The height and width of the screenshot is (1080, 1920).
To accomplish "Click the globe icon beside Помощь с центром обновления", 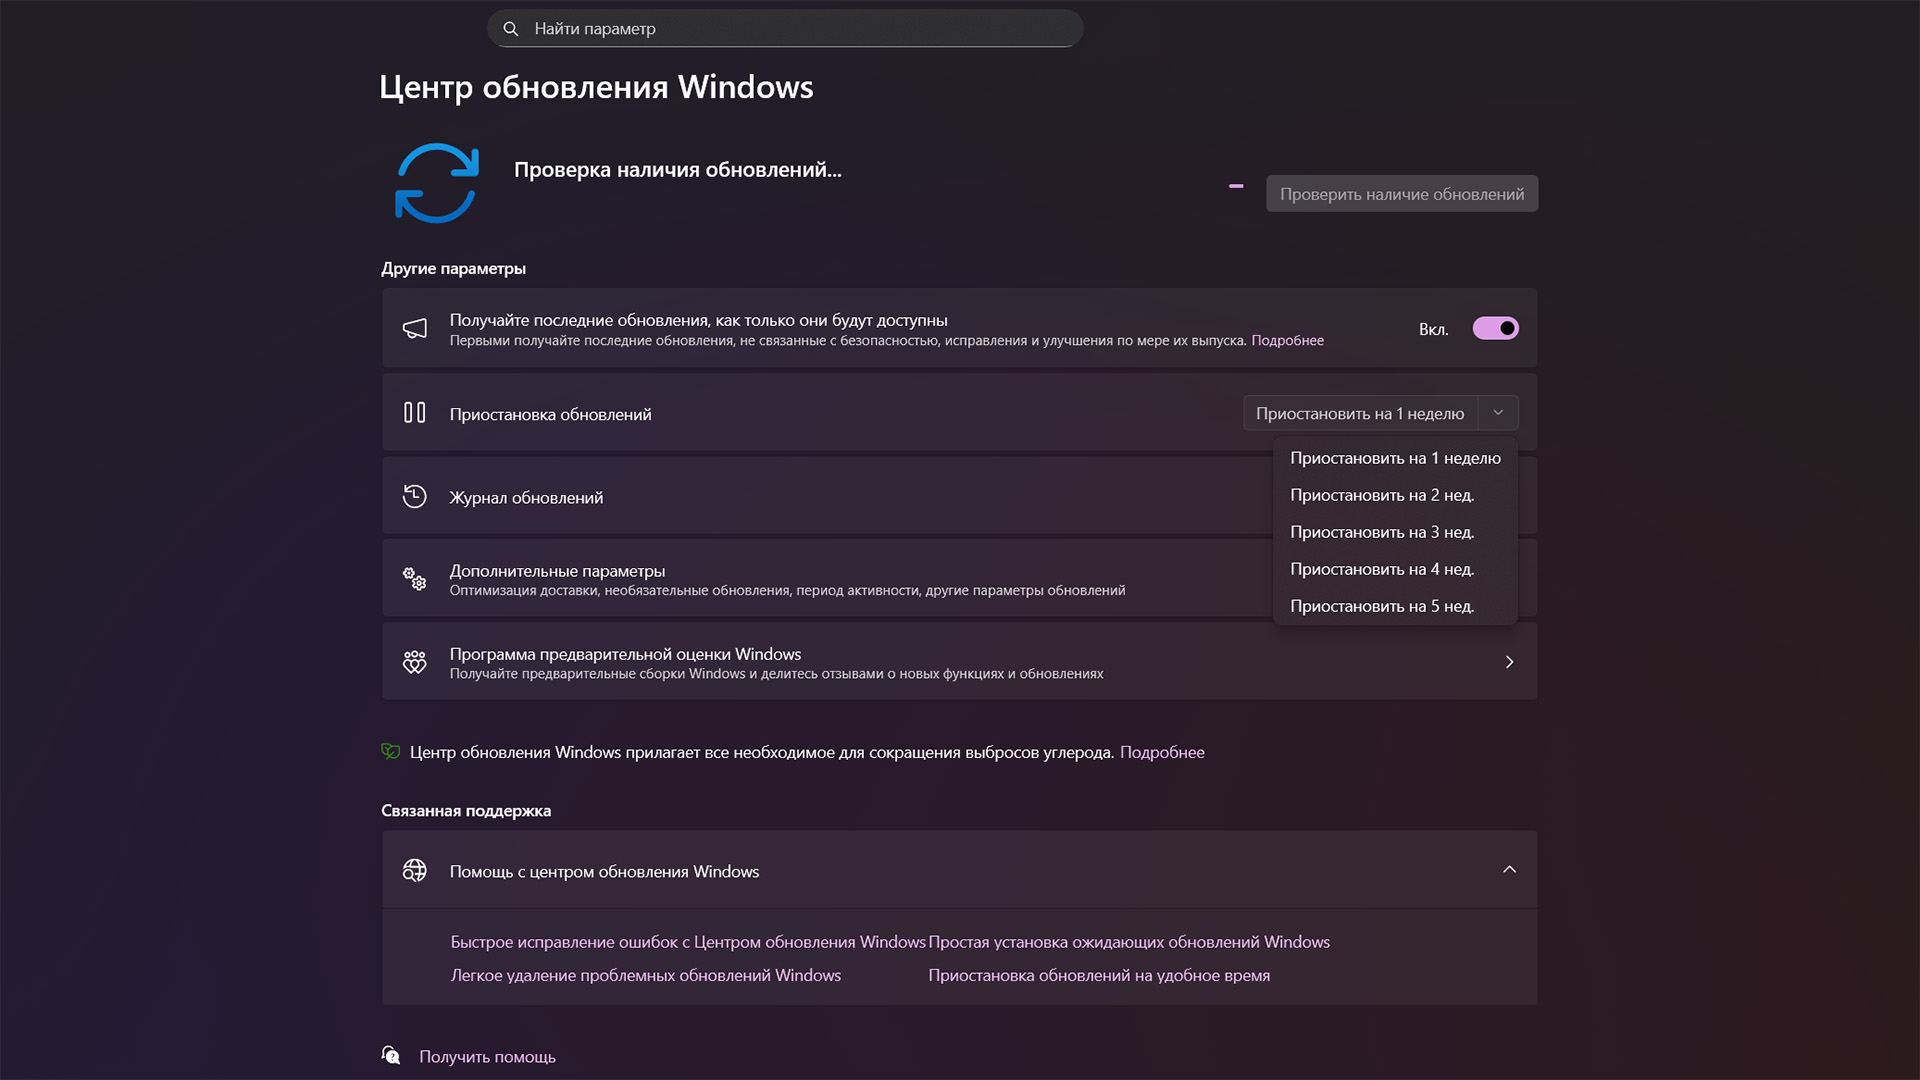I will pyautogui.click(x=415, y=871).
